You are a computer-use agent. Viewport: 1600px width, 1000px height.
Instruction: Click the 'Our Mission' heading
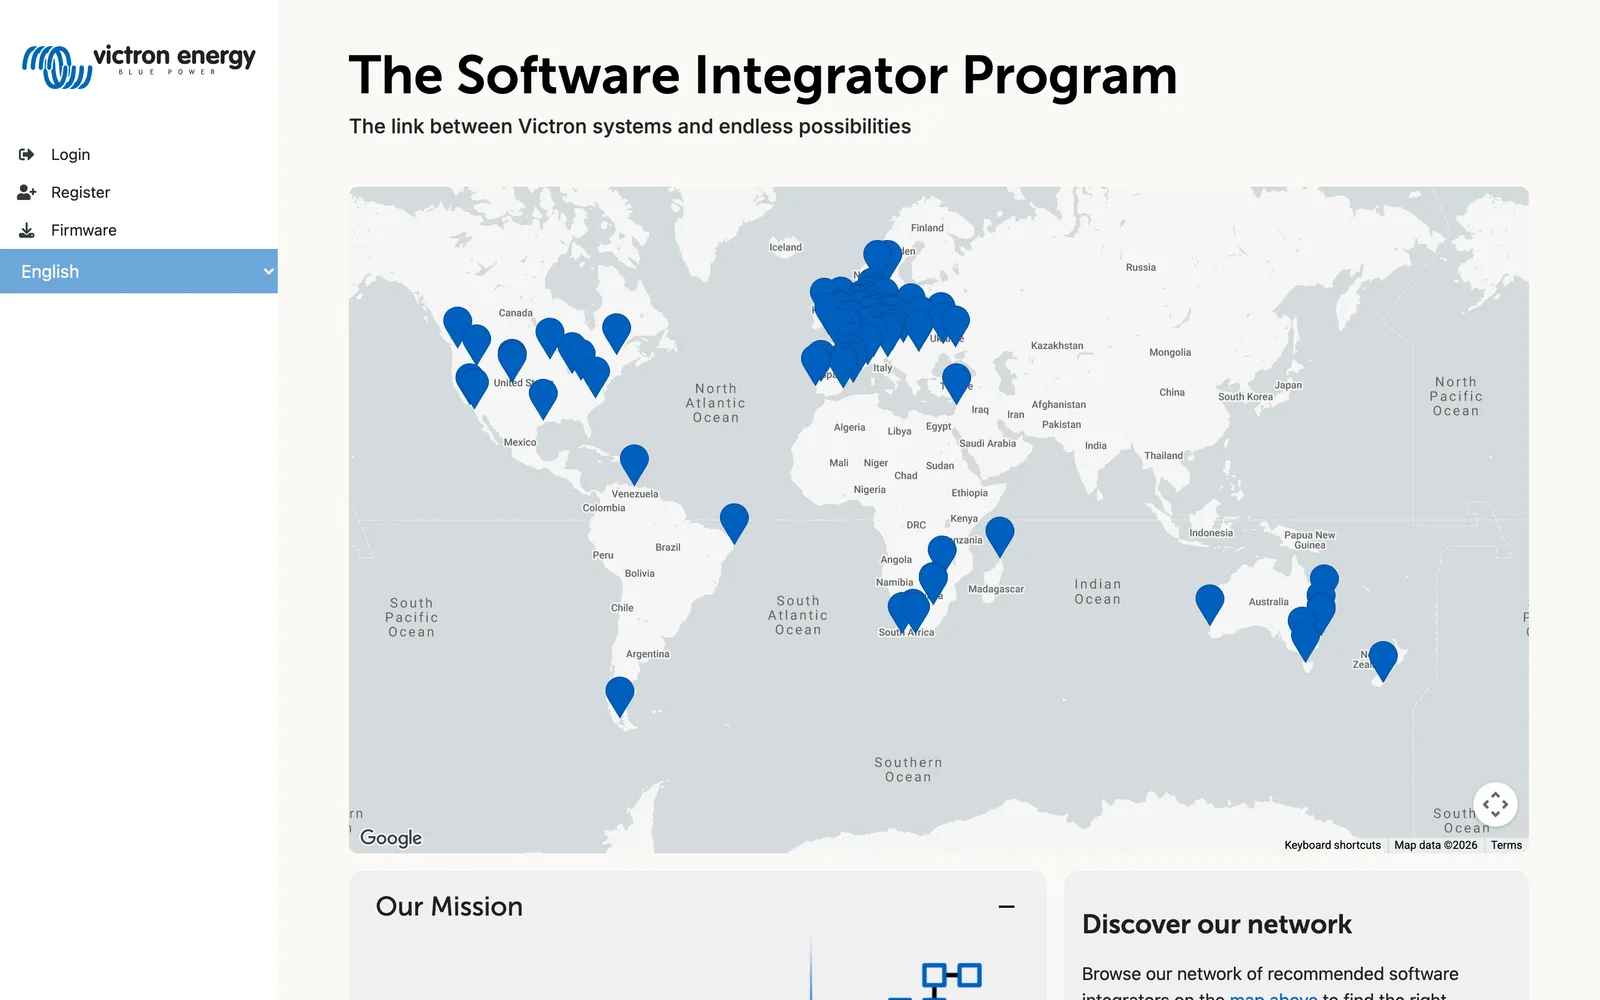(449, 906)
